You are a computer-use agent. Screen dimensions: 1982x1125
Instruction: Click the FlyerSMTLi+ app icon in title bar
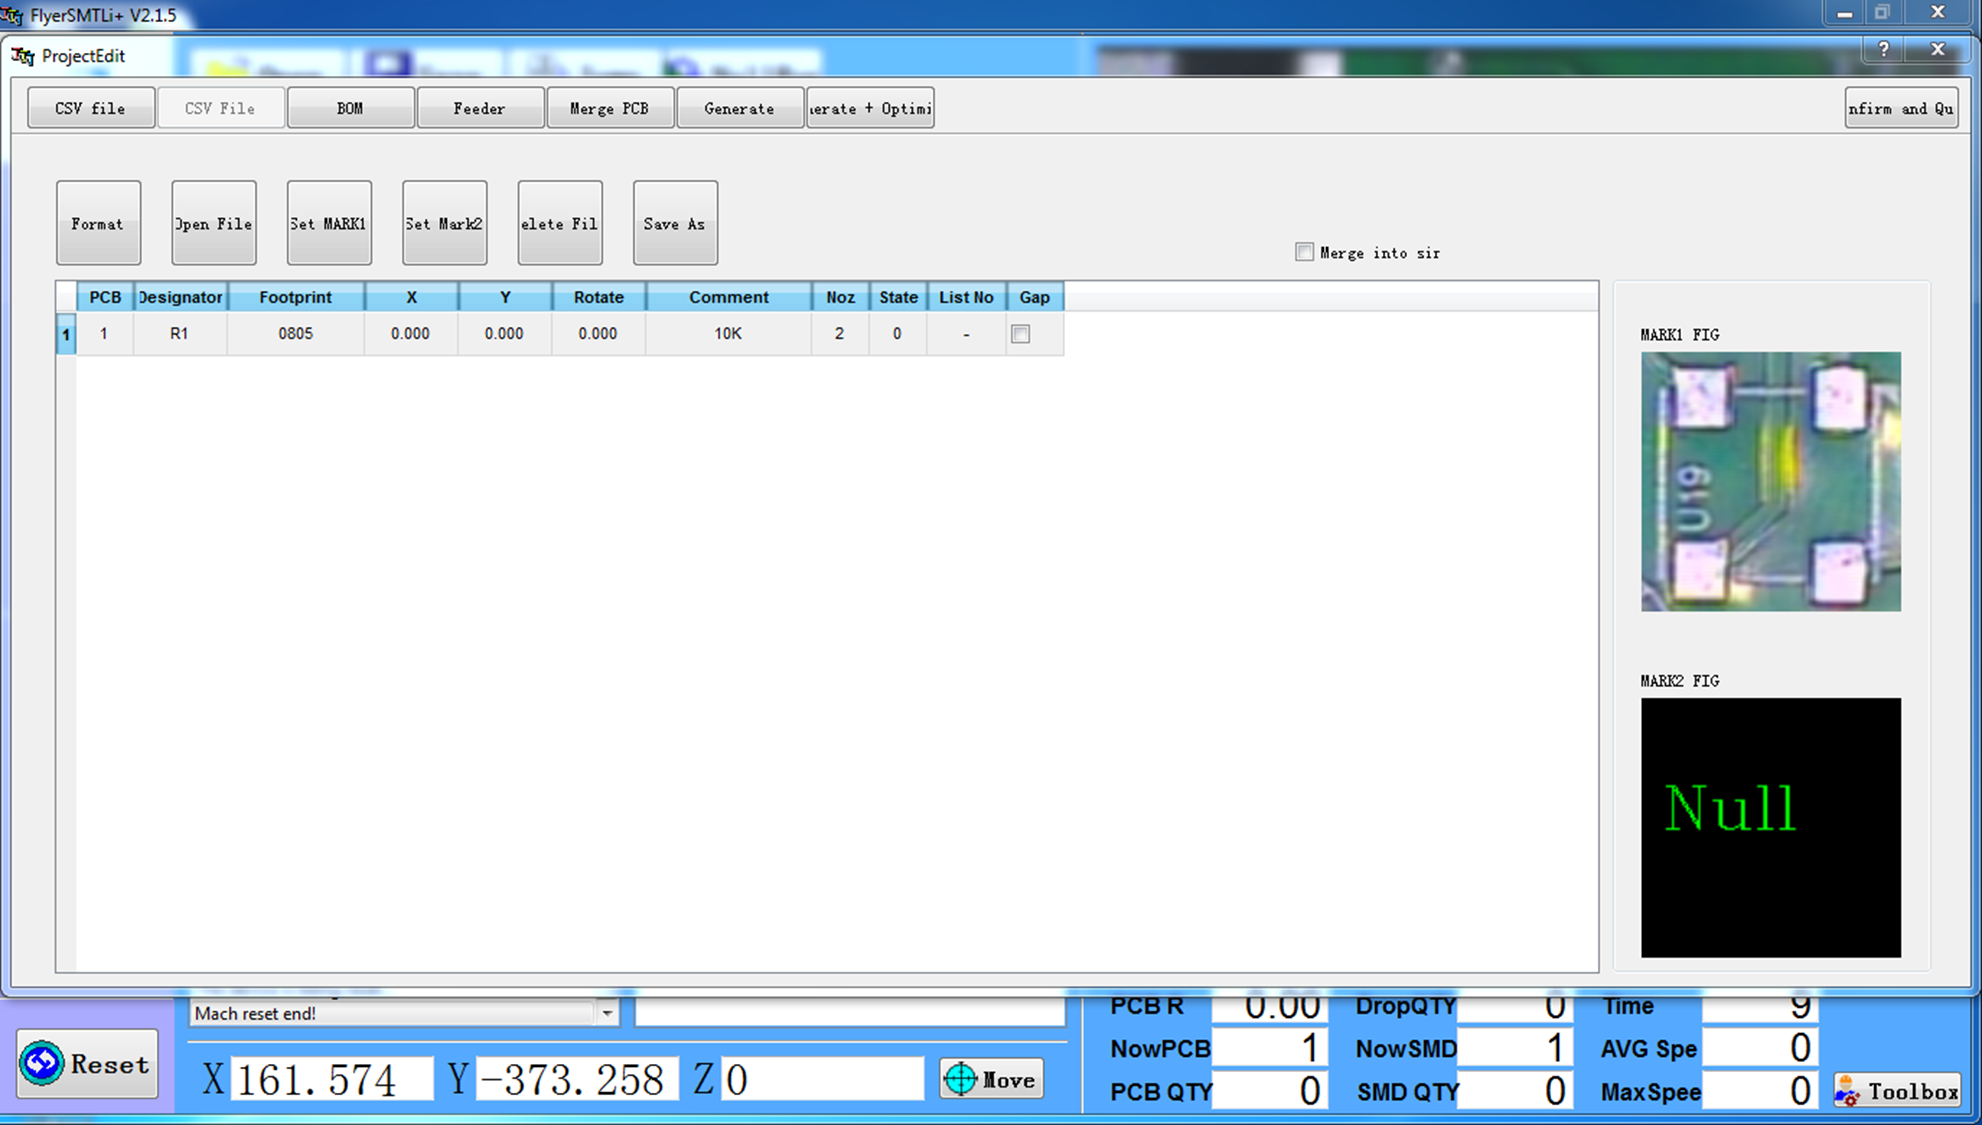coord(11,15)
